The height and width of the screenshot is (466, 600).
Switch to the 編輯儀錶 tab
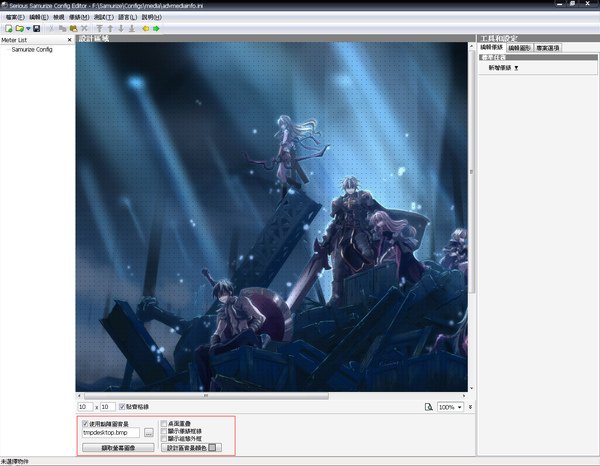[x=492, y=47]
